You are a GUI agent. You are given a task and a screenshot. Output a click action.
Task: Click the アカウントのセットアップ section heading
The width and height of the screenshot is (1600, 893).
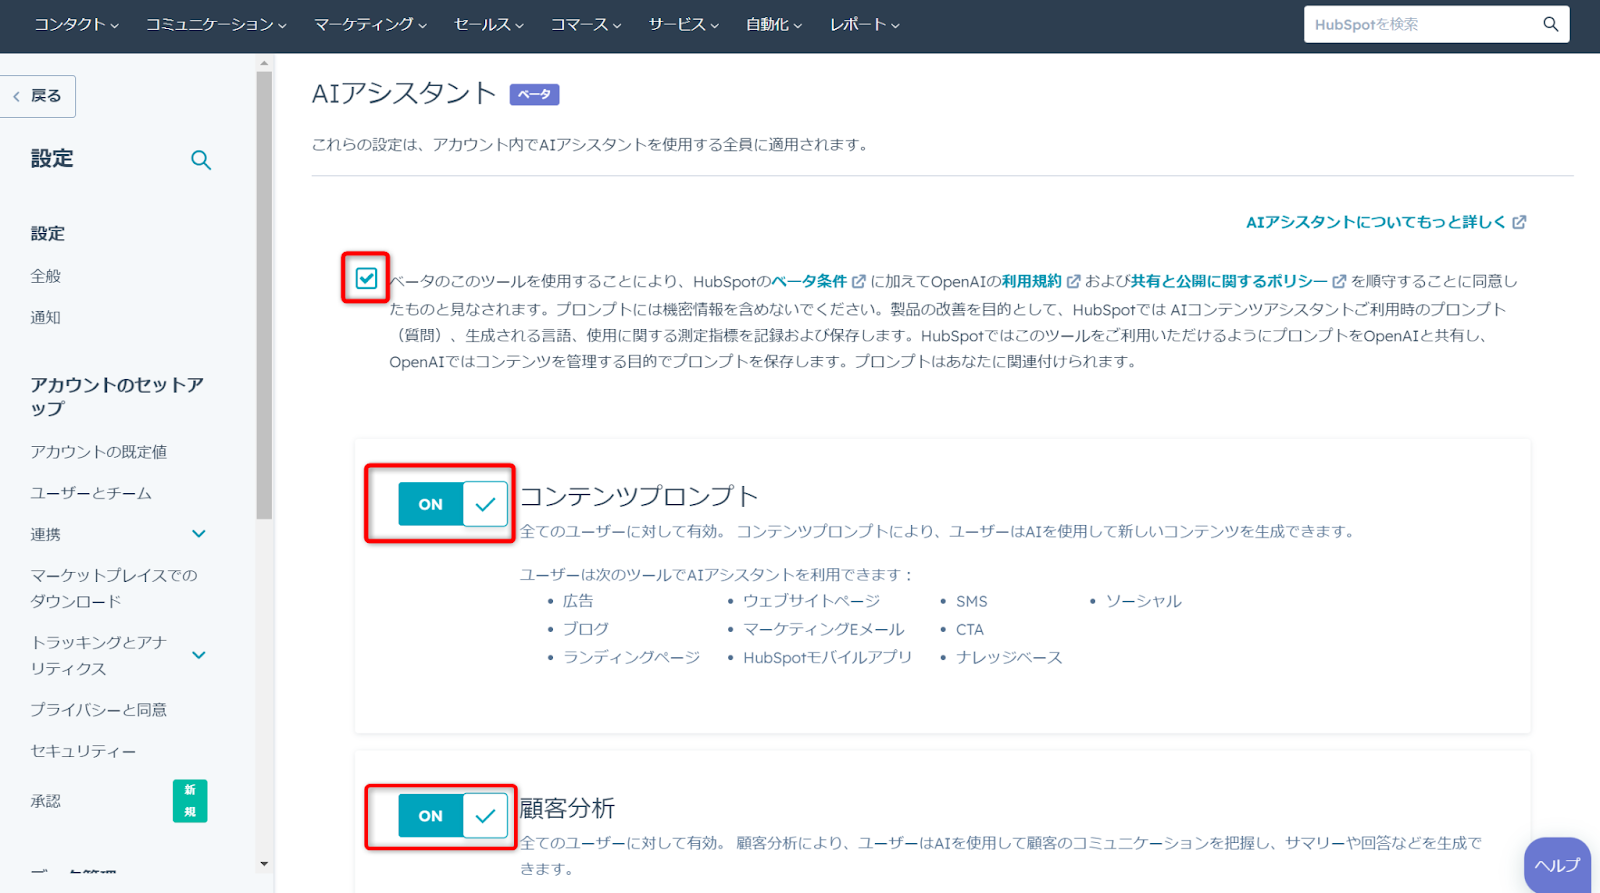coord(117,397)
